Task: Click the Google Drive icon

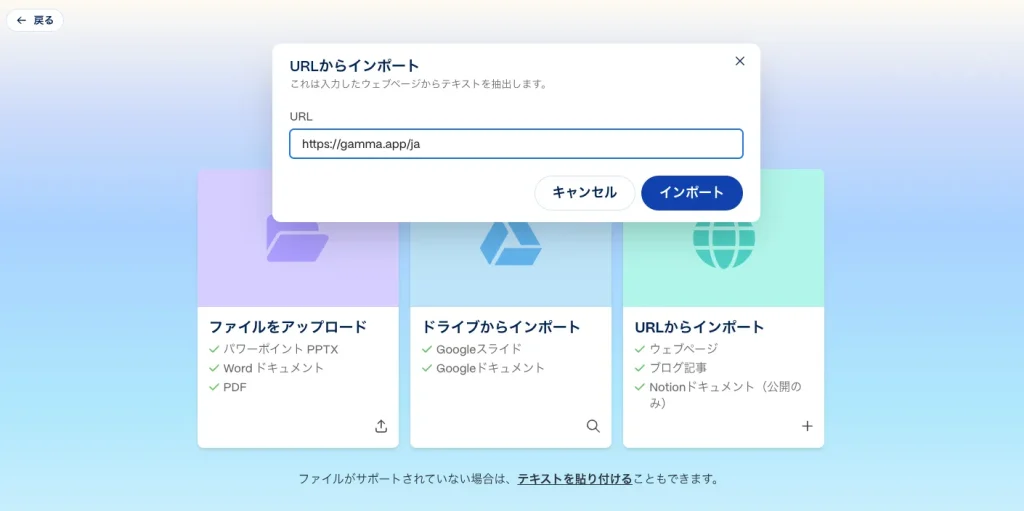Action: [x=511, y=244]
